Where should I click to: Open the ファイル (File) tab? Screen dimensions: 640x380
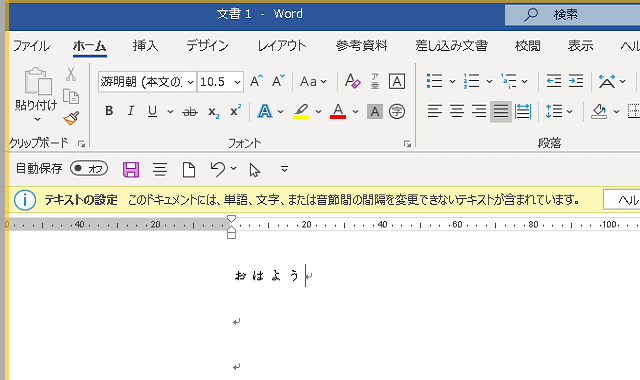pos(31,46)
